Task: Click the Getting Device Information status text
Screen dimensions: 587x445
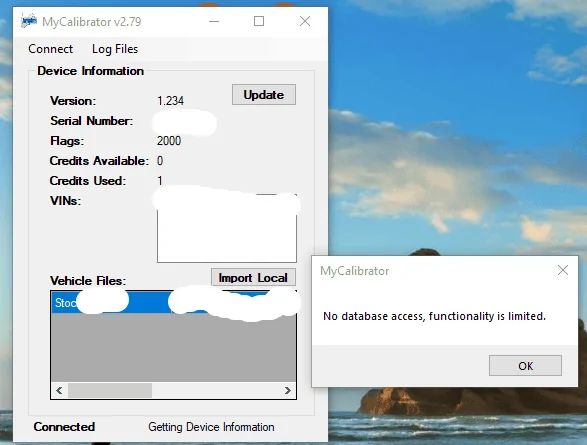Action: (211, 427)
